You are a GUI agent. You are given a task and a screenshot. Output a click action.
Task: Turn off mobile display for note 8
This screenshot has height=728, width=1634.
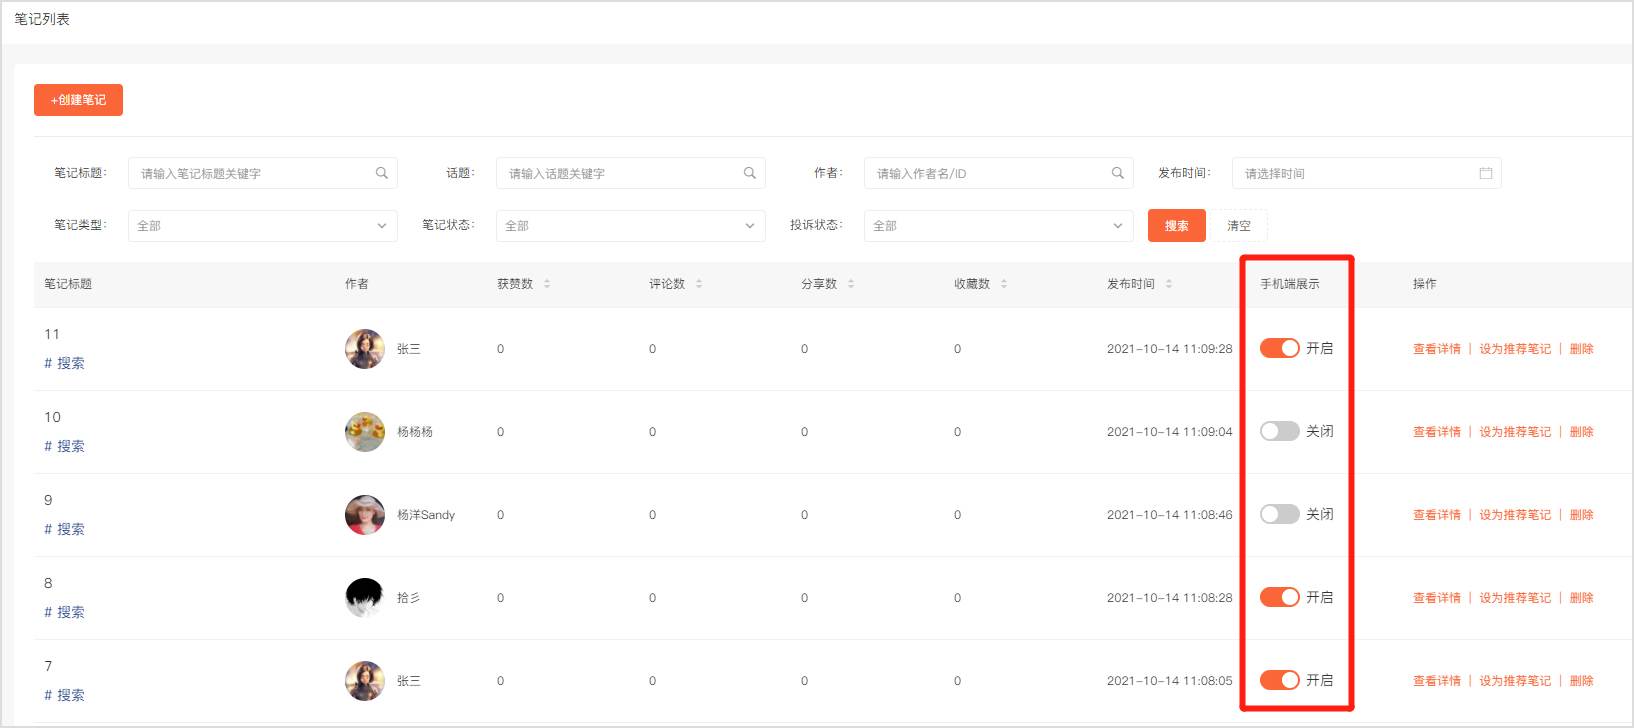coord(1279,597)
